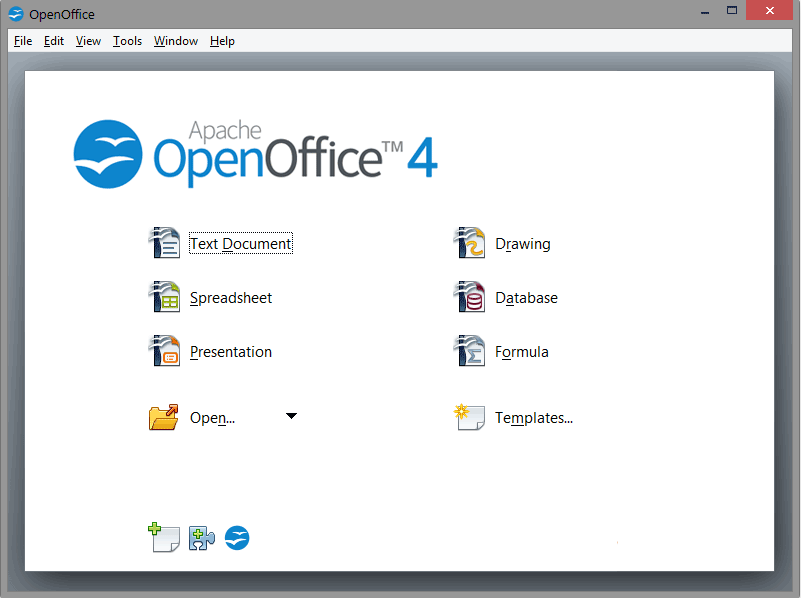This screenshot has width=801, height=598.
Task: Open the File menu
Action: (22, 41)
